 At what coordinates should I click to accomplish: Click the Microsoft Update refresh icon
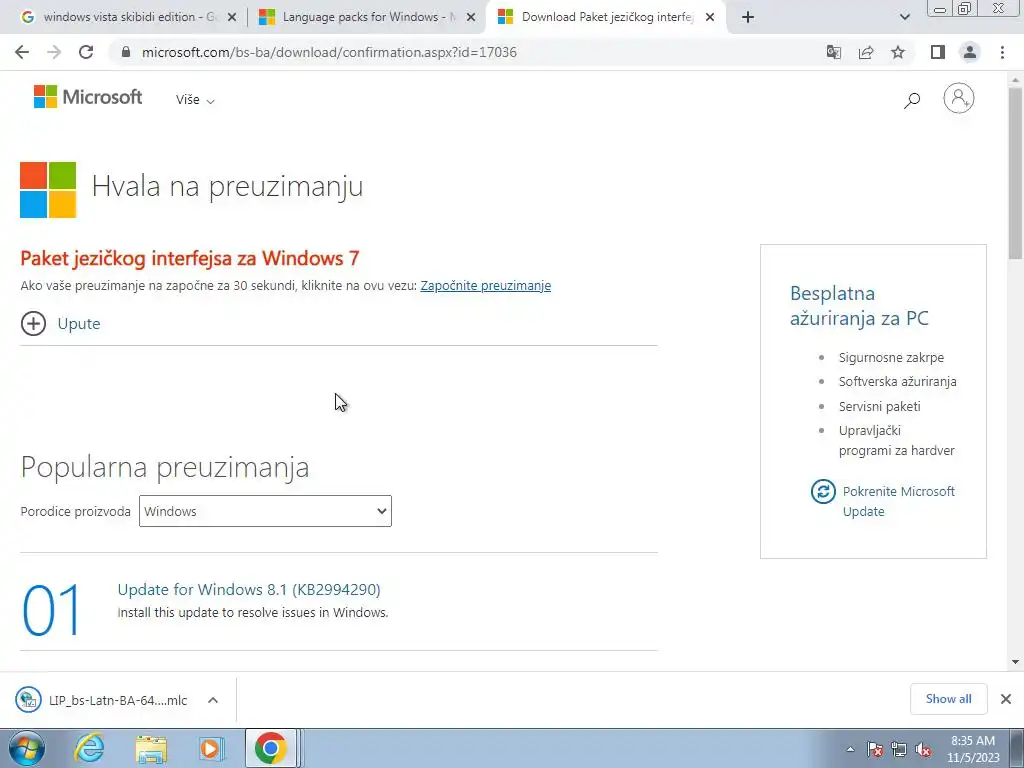pyautogui.click(x=823, y=491)
